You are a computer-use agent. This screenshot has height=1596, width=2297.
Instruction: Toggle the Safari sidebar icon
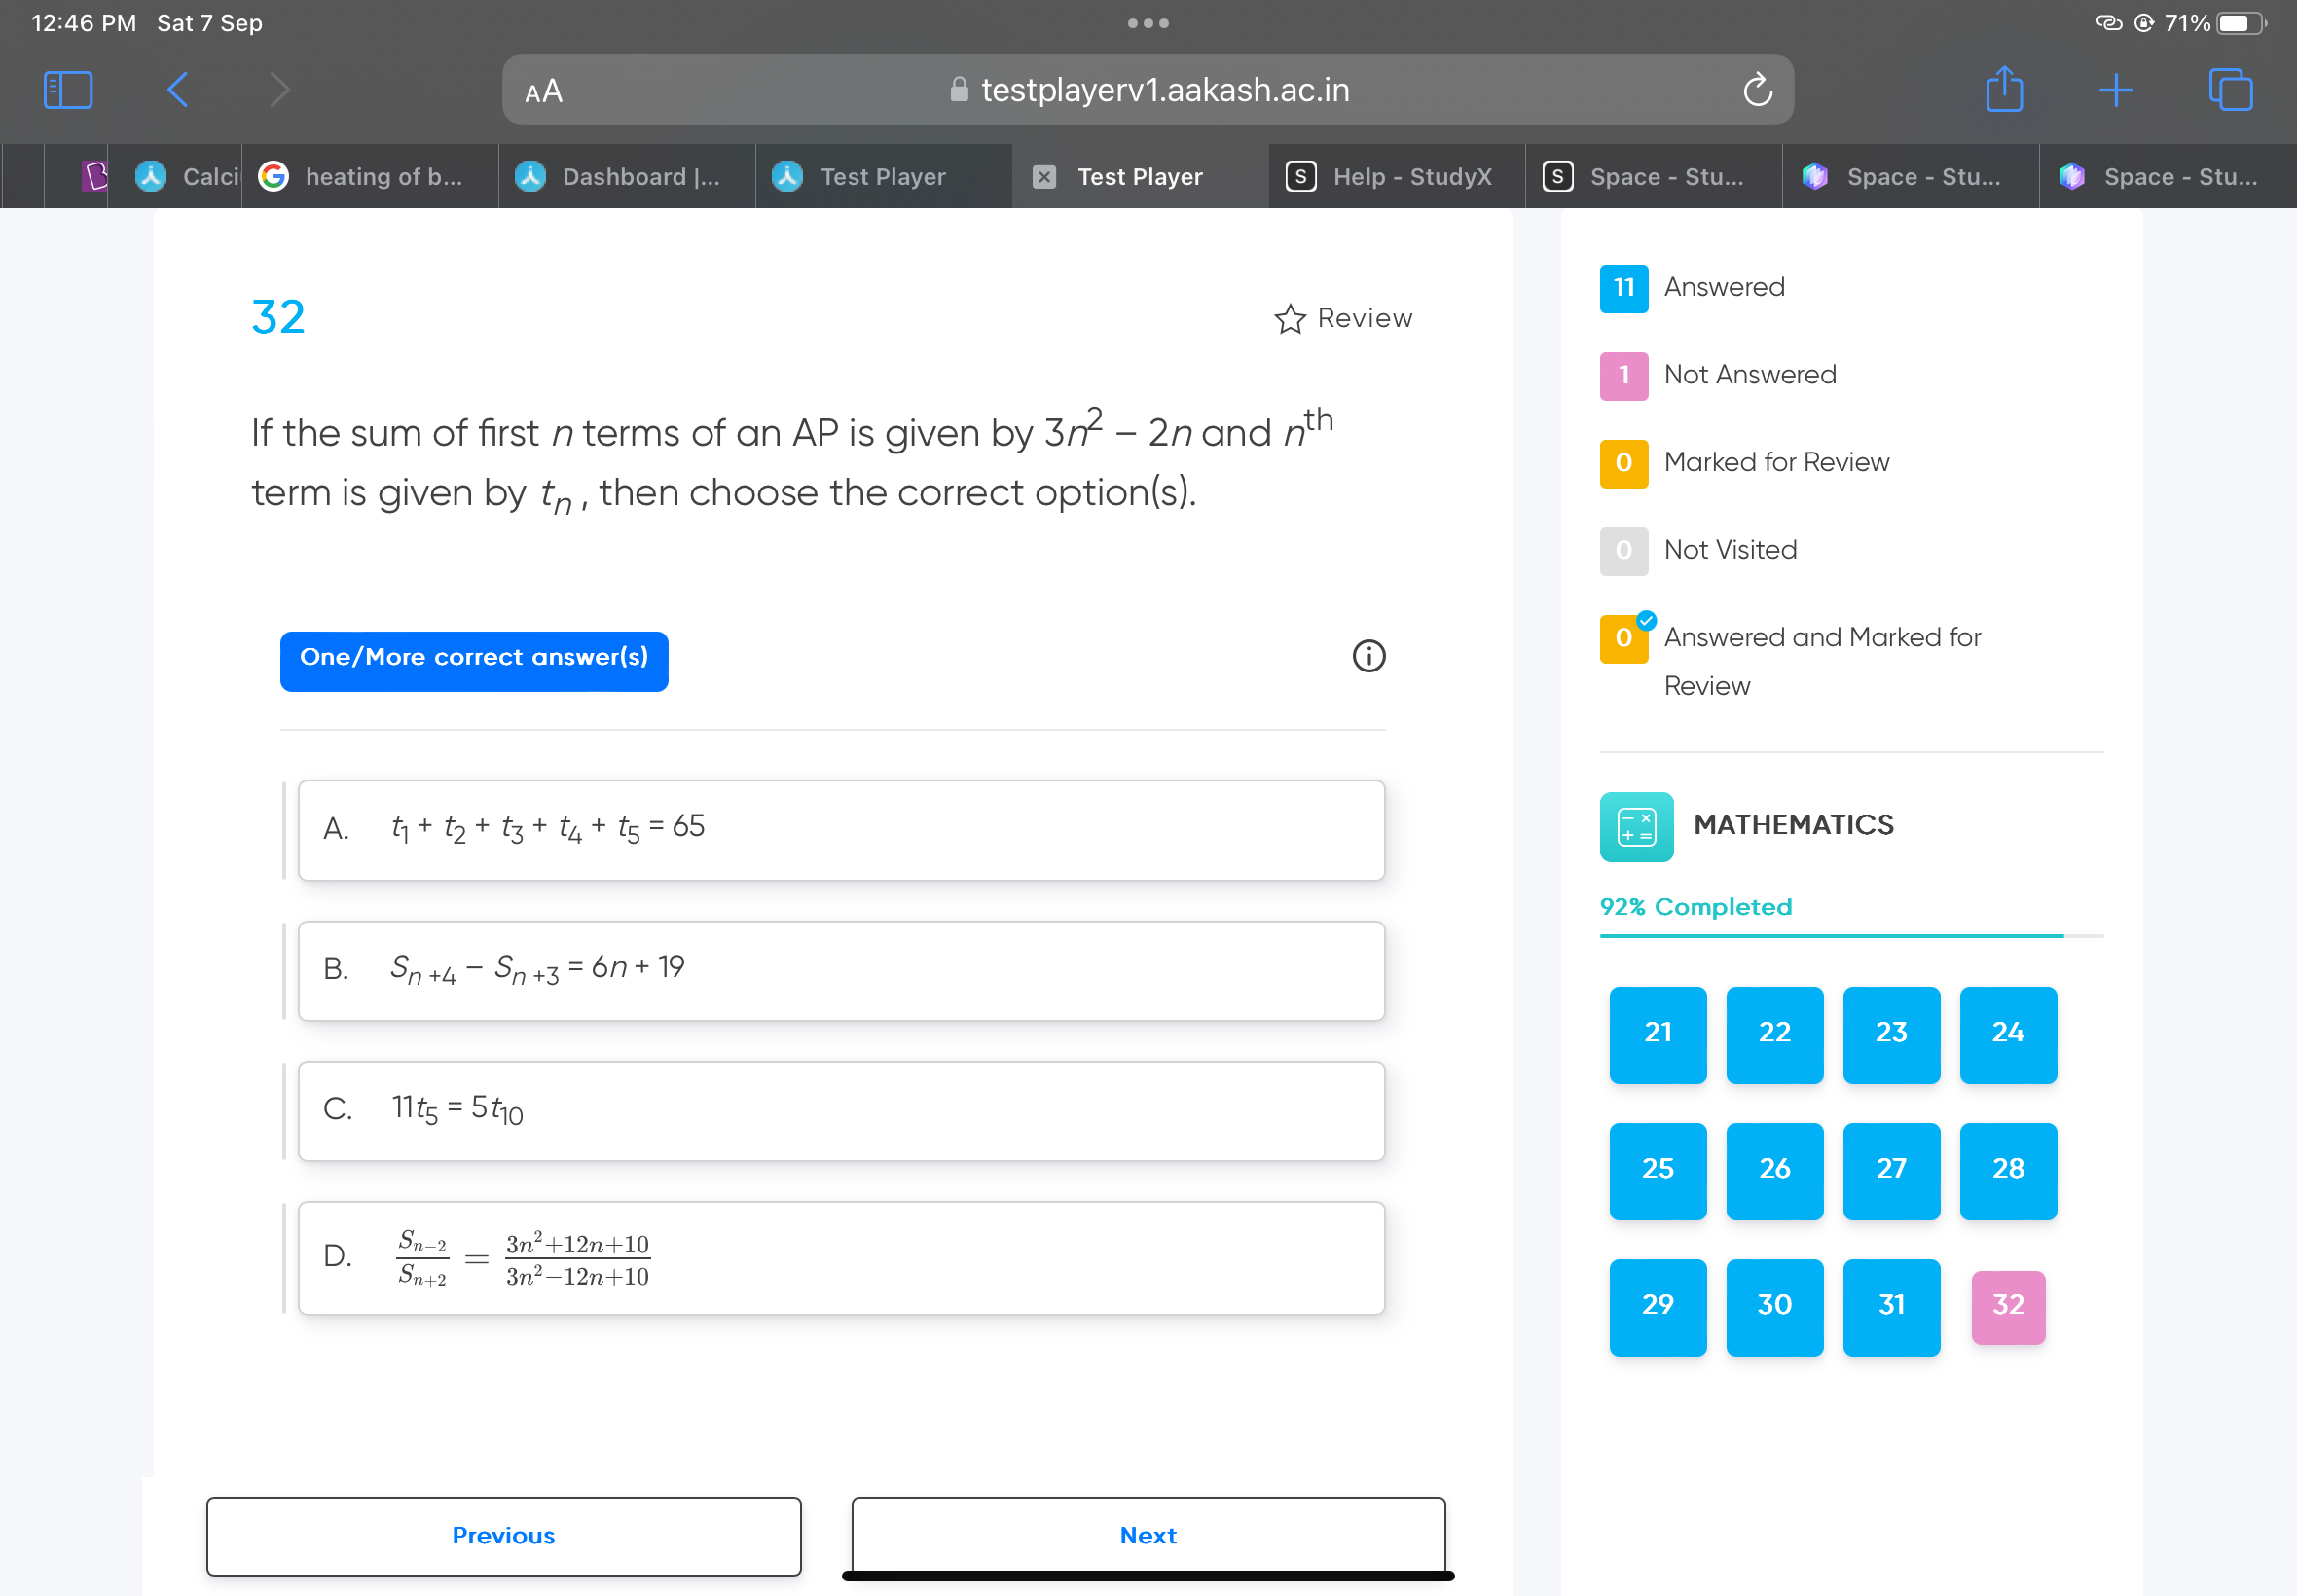coord(68,90)
